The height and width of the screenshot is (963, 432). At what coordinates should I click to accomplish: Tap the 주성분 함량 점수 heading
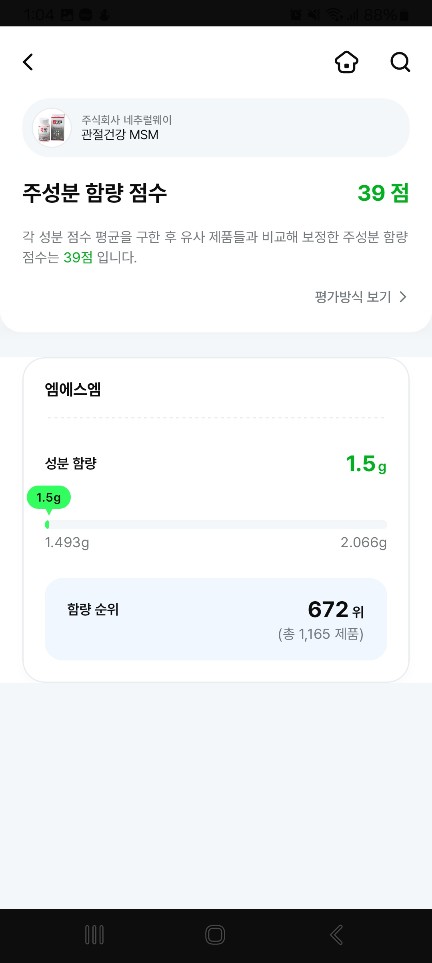(x=95, y=193)
